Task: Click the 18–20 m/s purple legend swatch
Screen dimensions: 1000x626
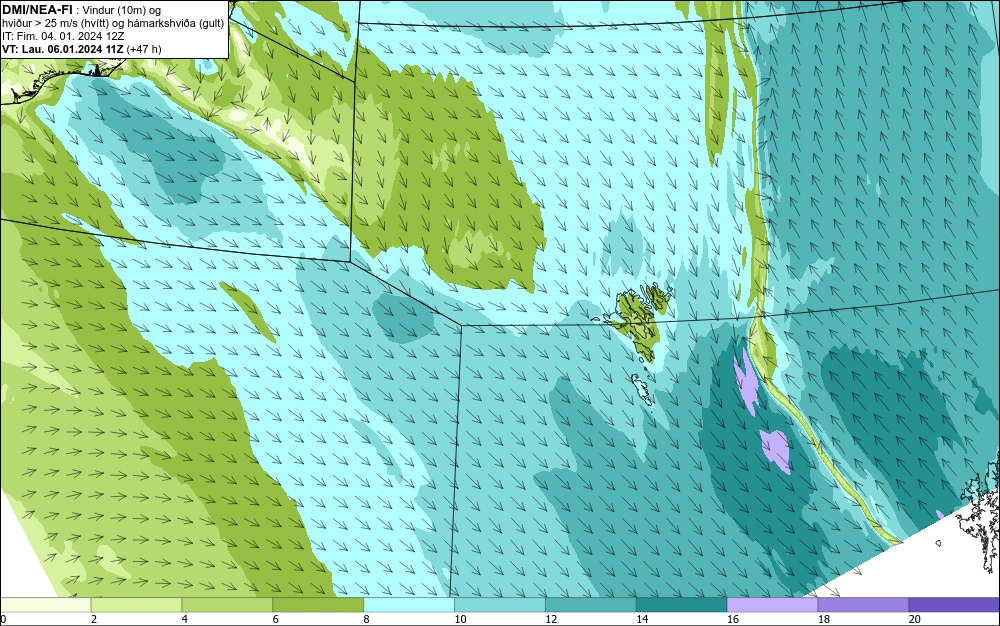Action: (864, 604)
